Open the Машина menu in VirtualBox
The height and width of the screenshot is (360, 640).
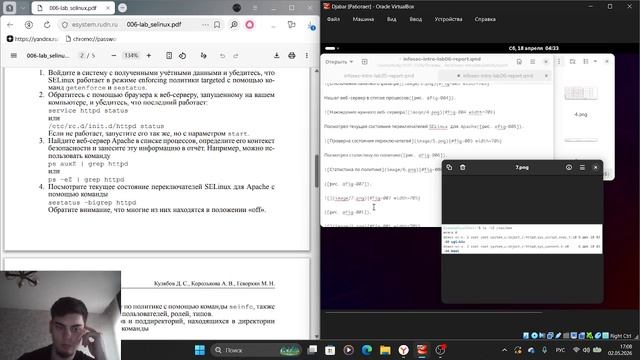click(363, 19)
